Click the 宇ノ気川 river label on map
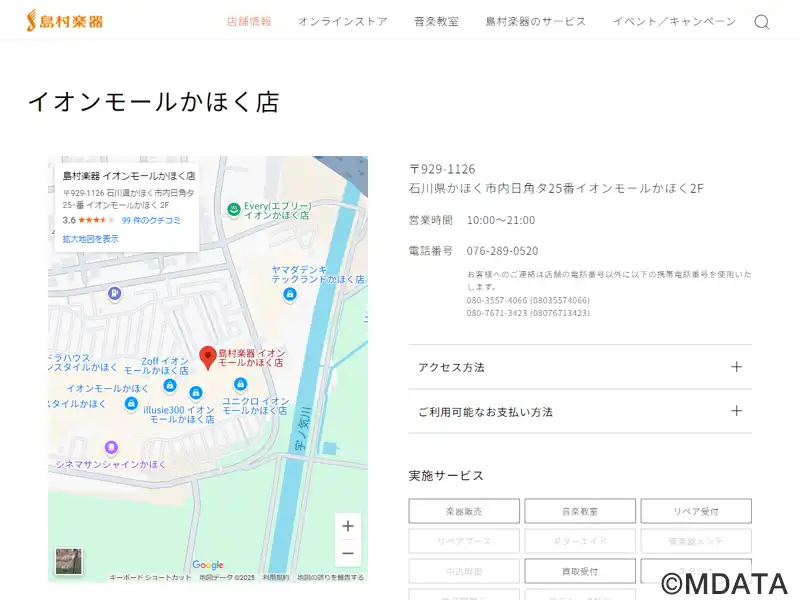 click(x=302, y=430)
